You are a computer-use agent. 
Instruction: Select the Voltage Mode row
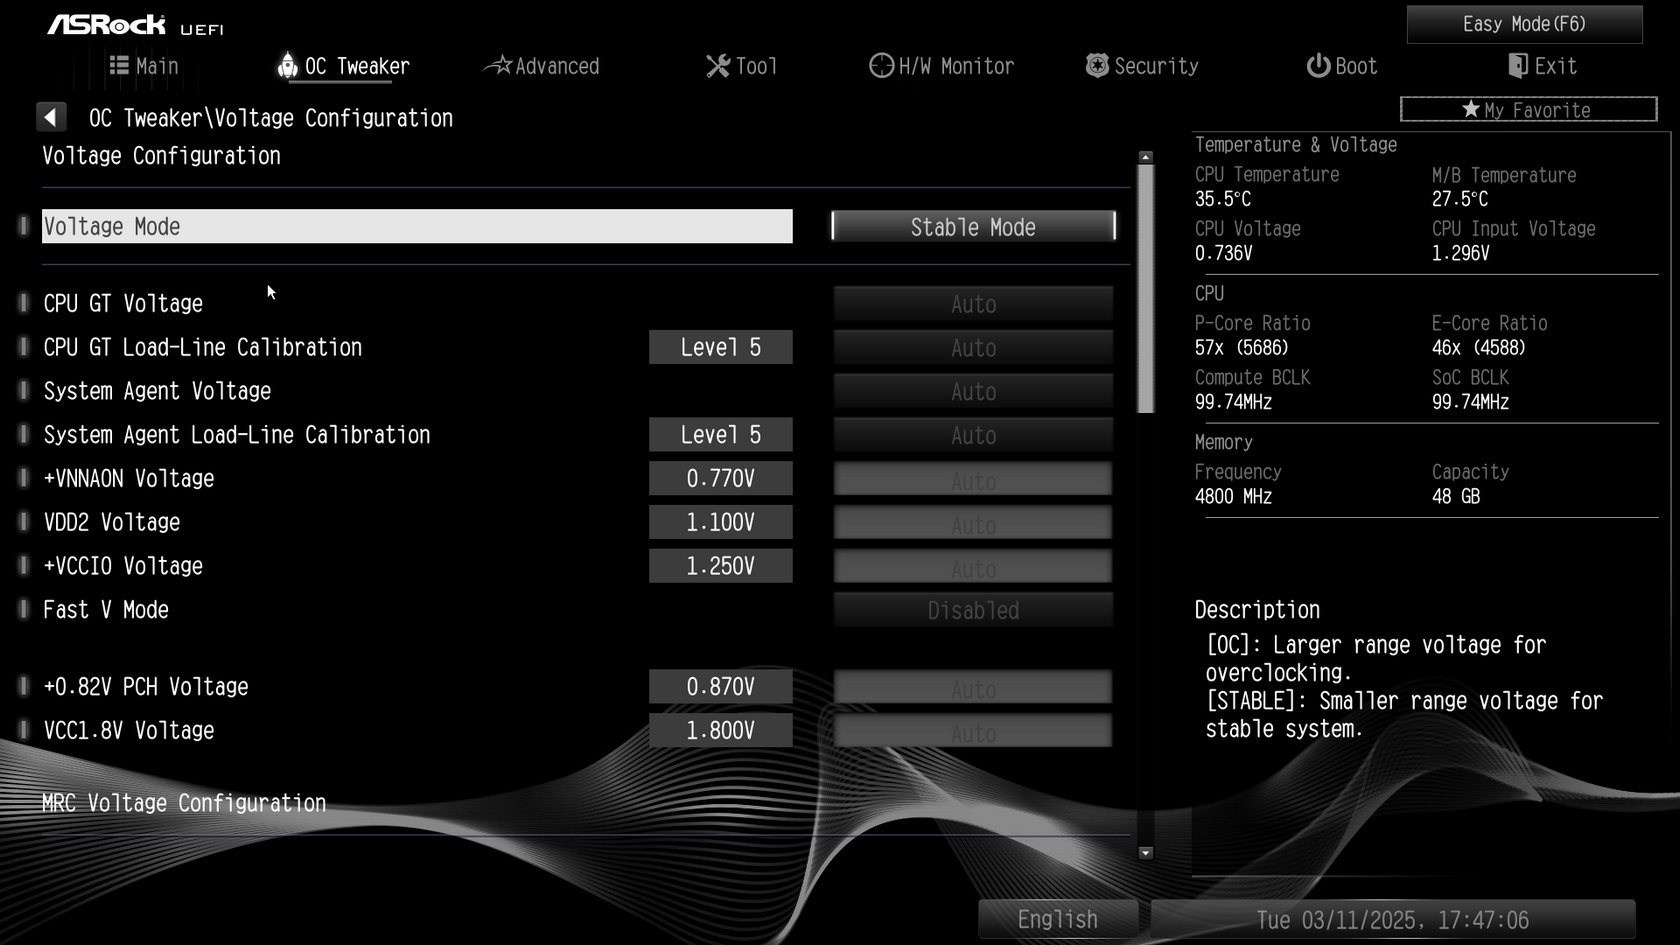tap(417, 226)
